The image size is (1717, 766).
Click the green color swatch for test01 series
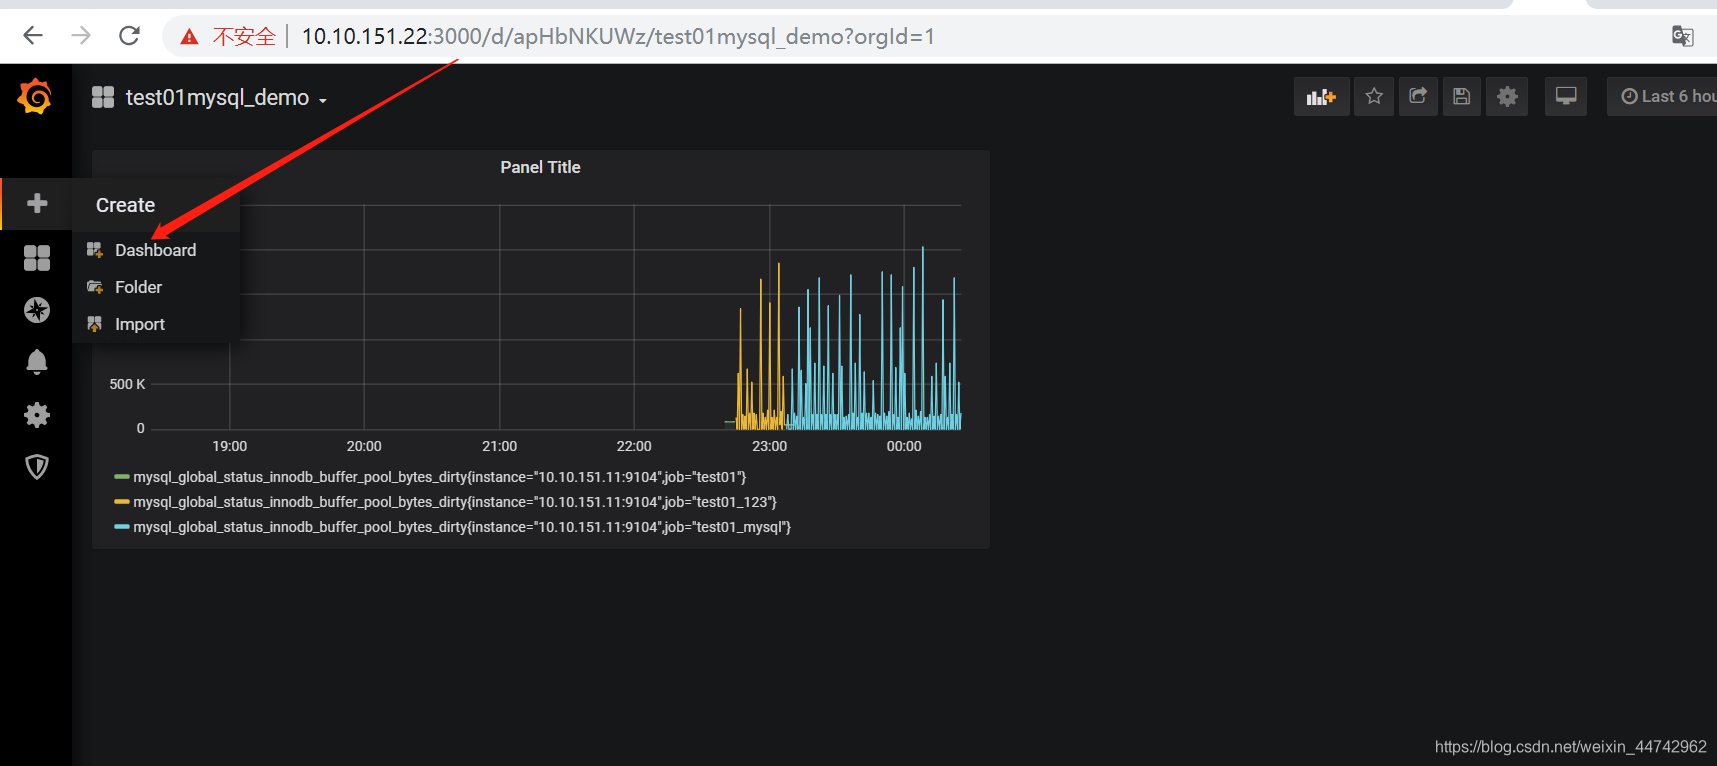[x=122, y=477]
